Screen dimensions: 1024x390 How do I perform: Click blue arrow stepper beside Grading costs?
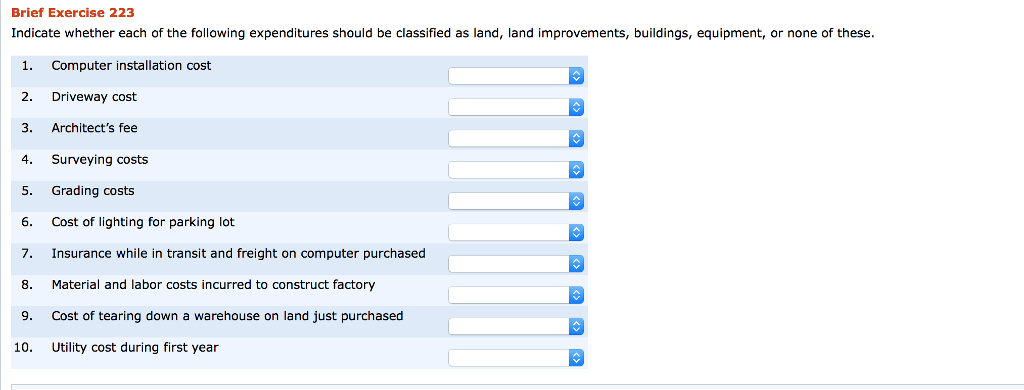tap(575, 201)
